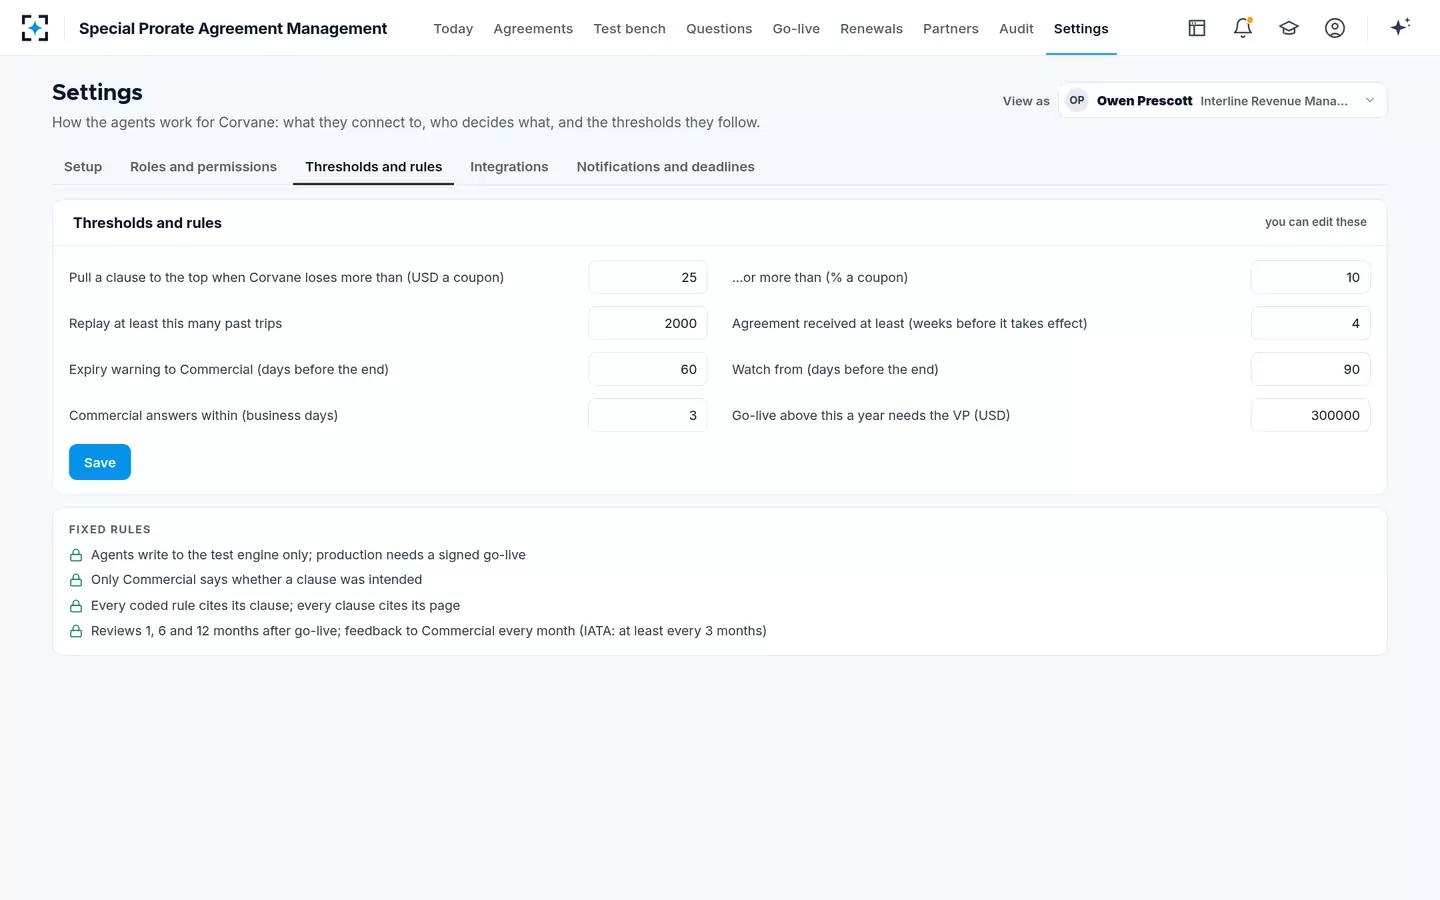The width and height of the screenshot is (1440, 900).
Task: Click the lock icon beside 'Reviews 1, 6 and 12 months'
Action: coord(76,631)
